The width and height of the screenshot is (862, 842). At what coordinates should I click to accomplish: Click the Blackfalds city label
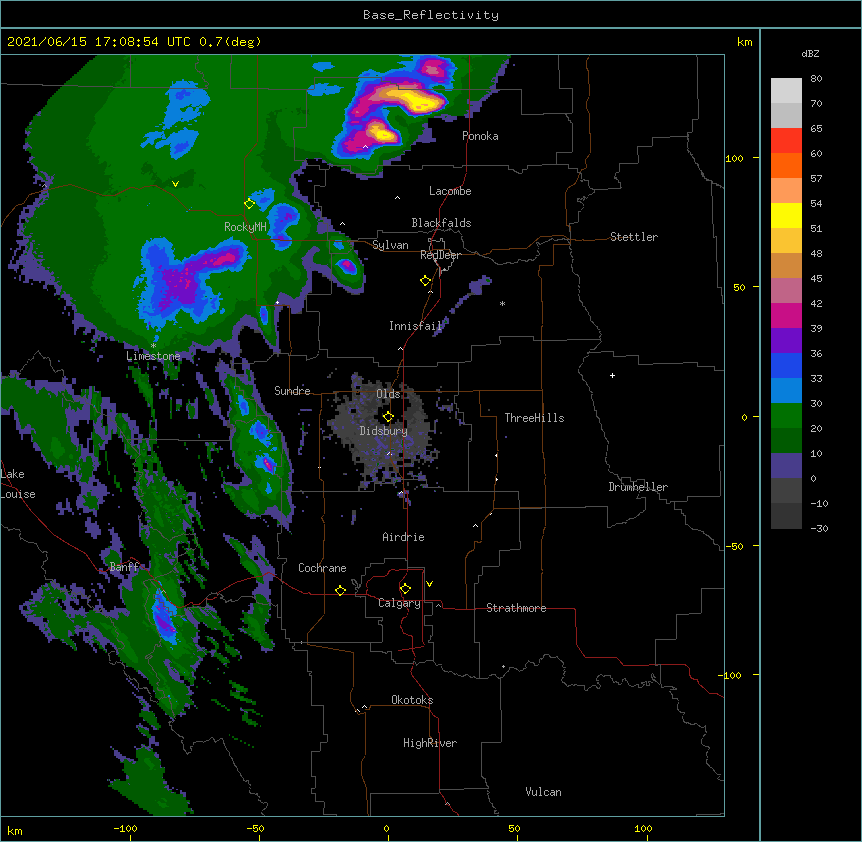[441, 223]
